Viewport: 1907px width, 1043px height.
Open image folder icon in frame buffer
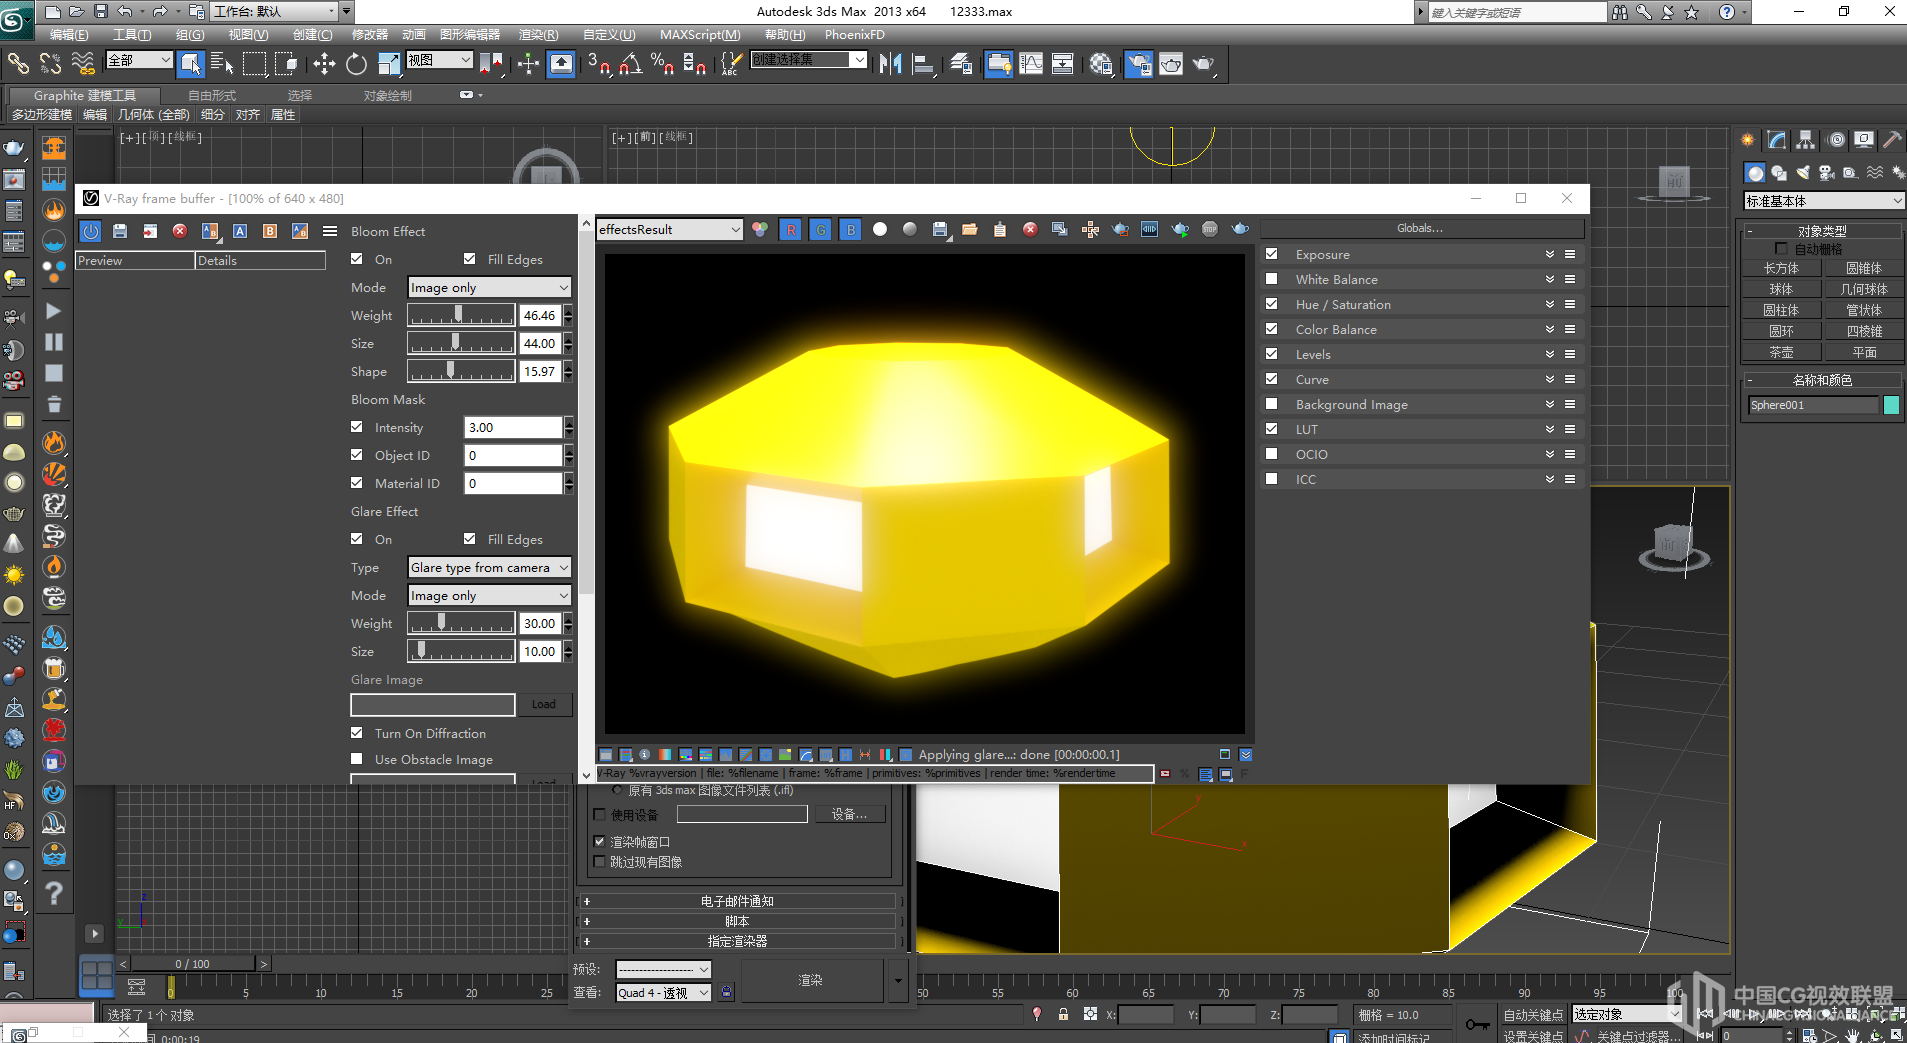coord(970,229)
